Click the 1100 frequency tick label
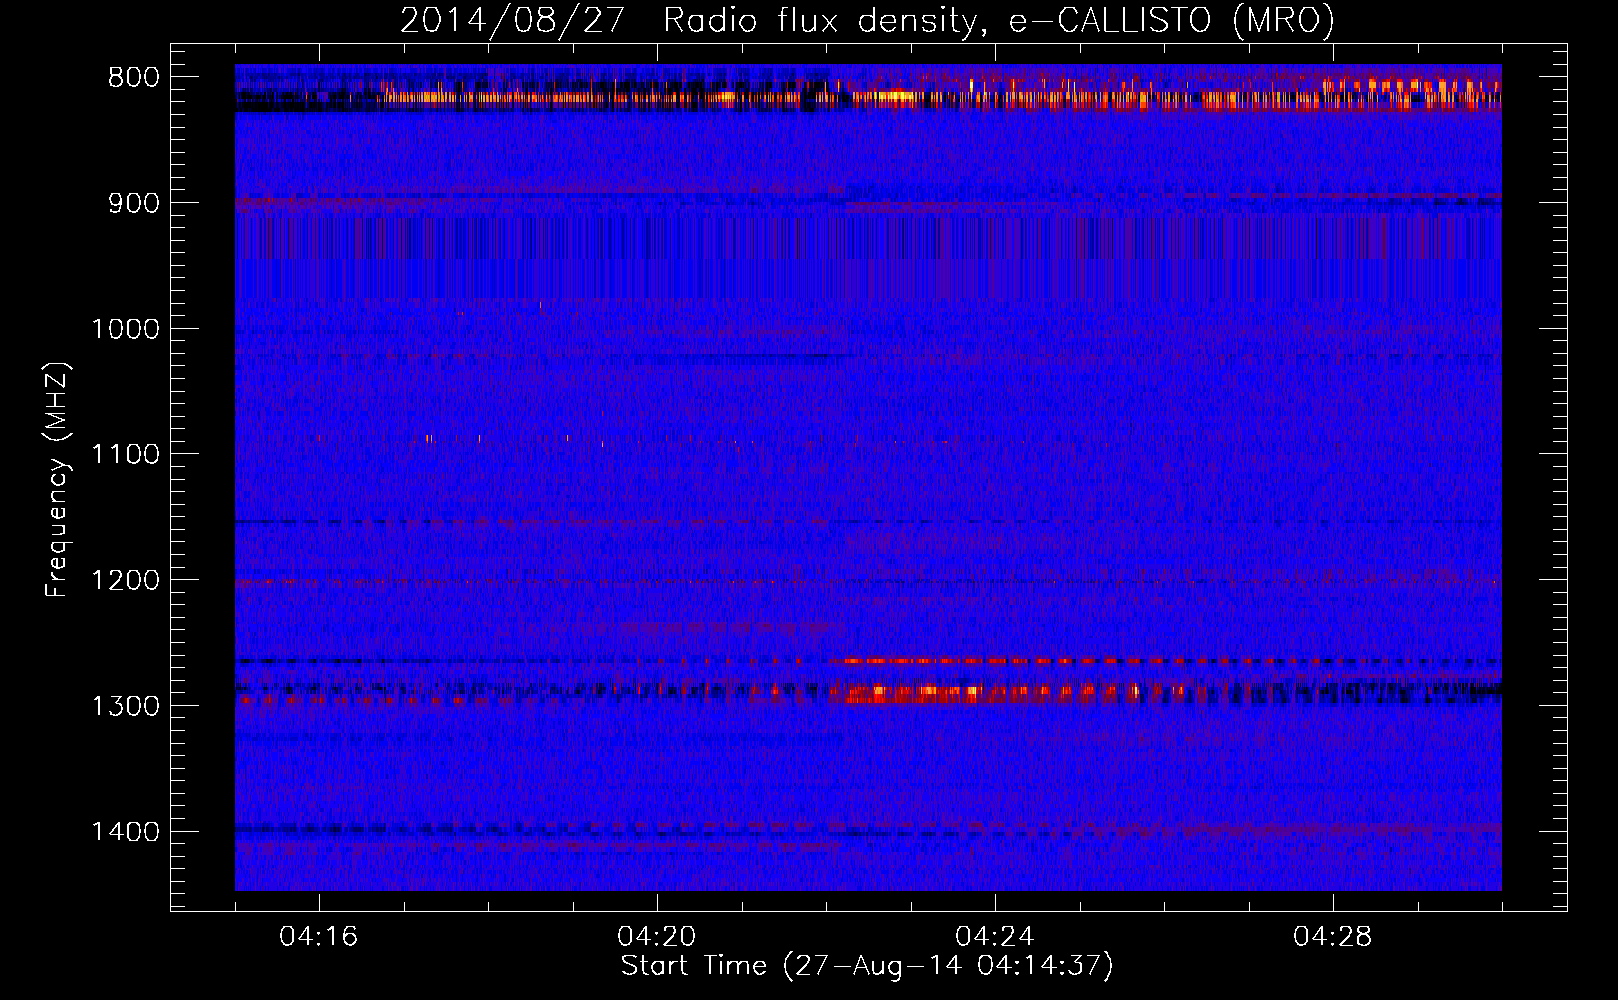This screenshot has width=1618, height=1000. [125, 455]
